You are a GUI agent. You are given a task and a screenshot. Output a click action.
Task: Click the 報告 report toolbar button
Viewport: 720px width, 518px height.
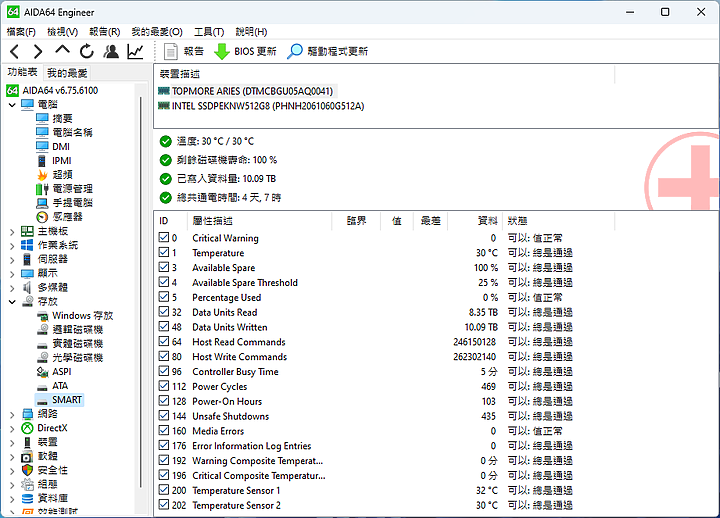tap(184, 51)
